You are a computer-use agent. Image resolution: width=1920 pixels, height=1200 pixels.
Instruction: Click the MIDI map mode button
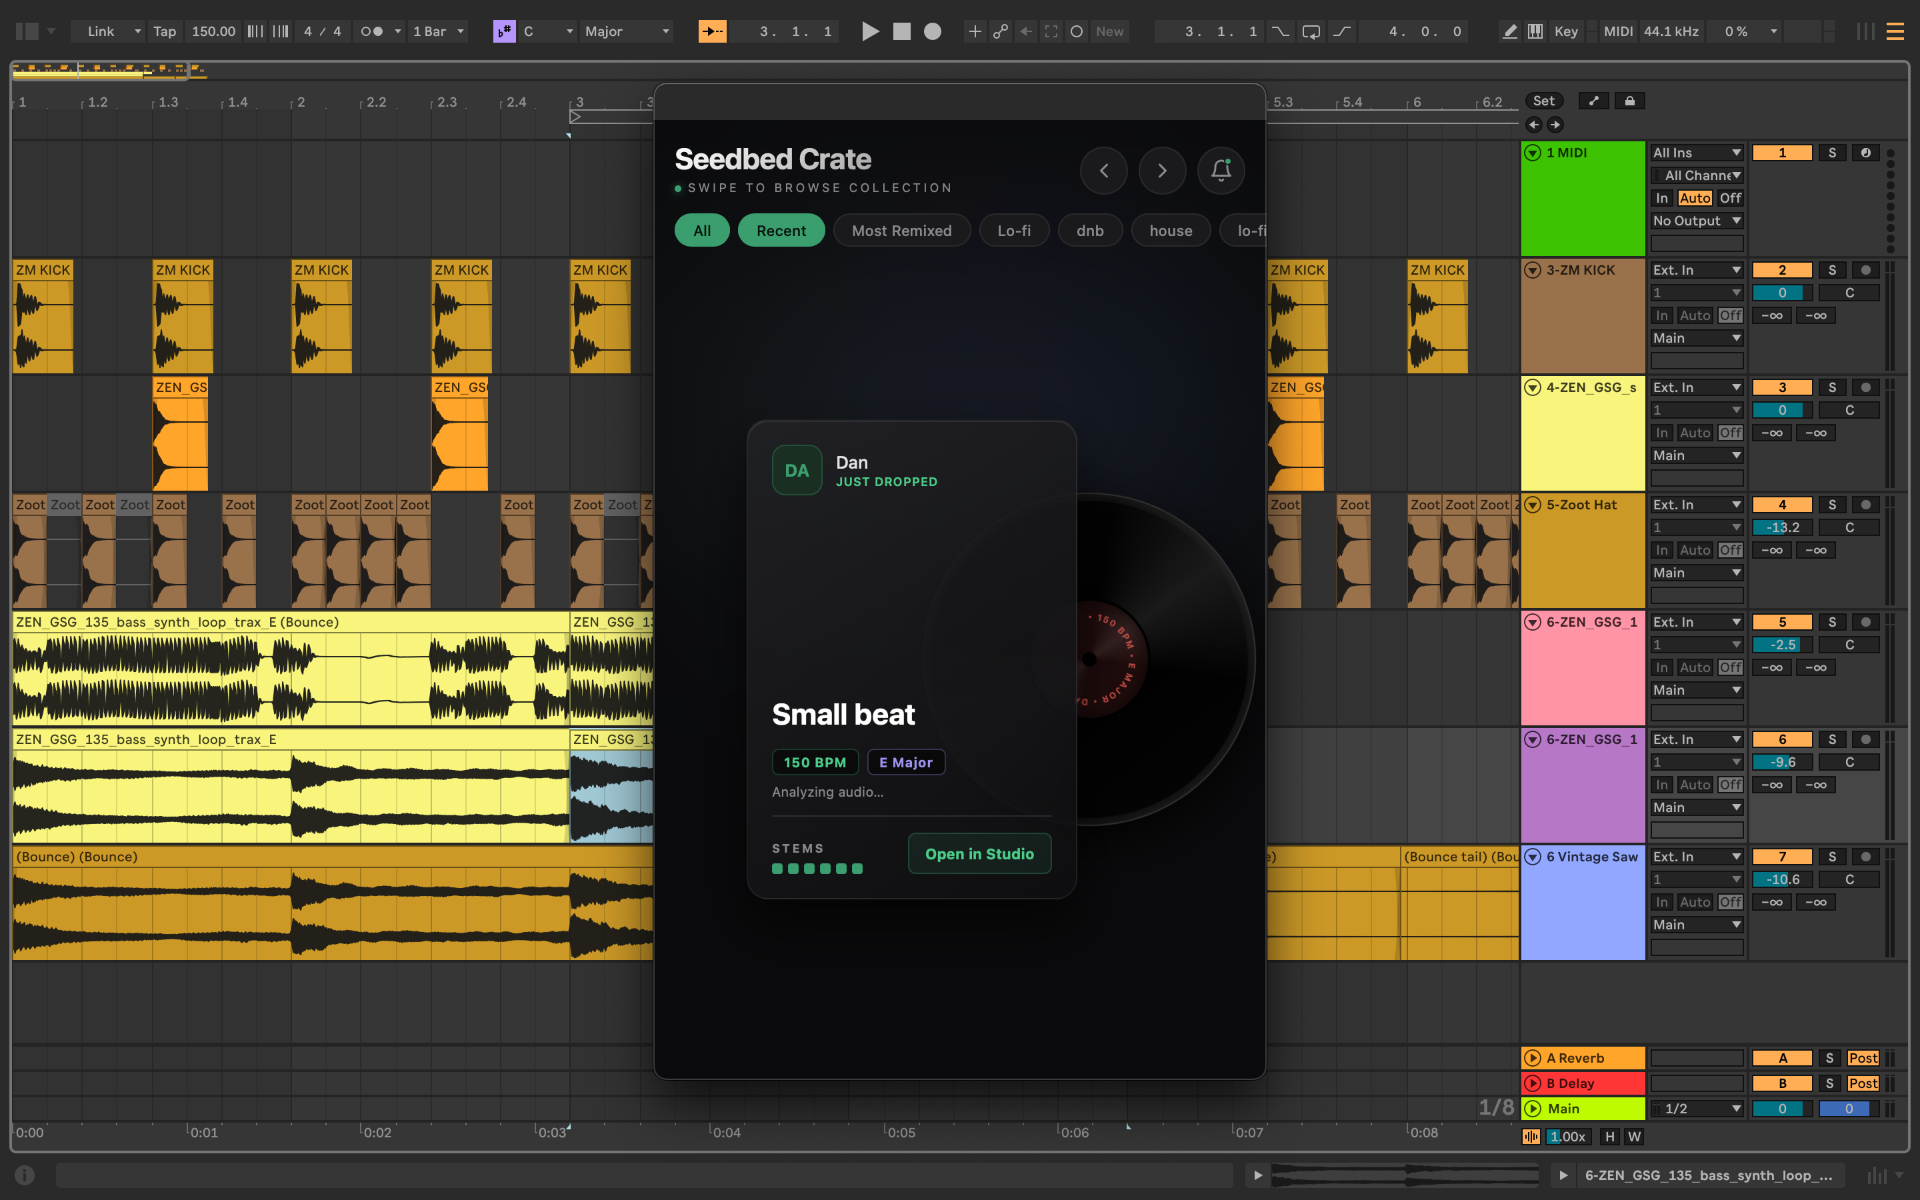1618,31
